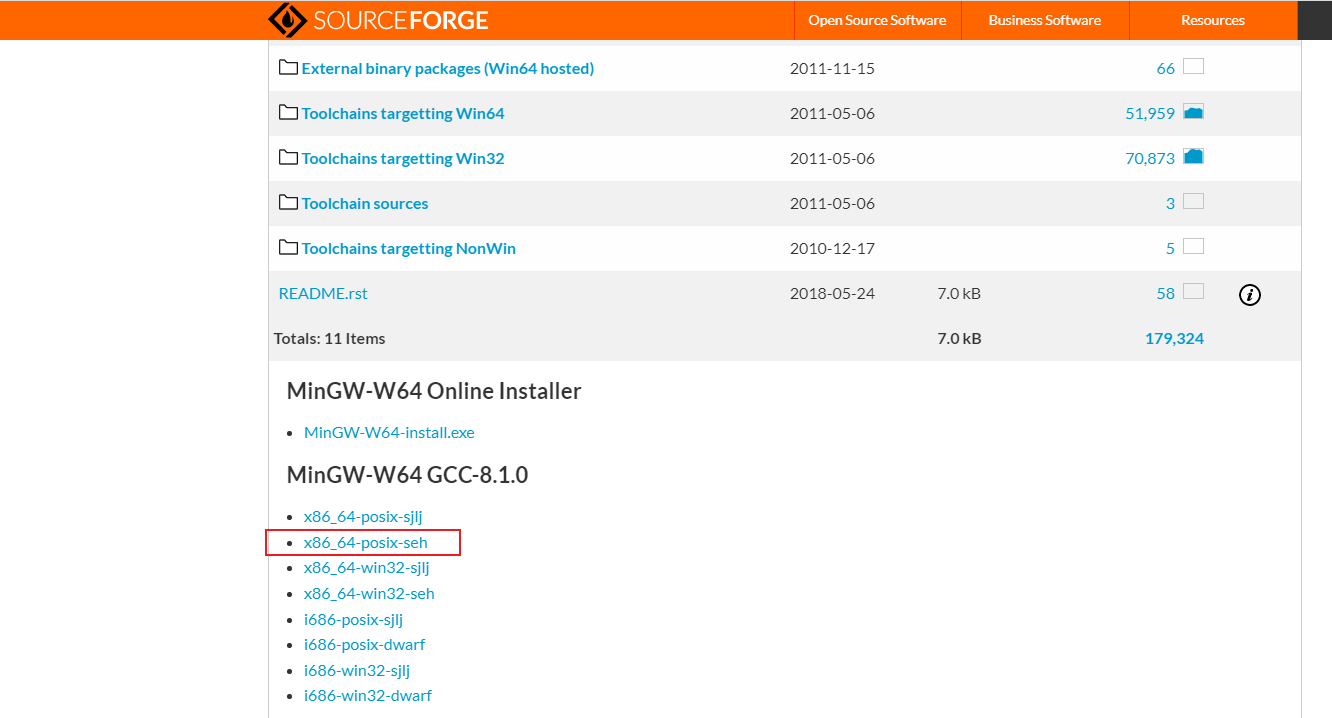Click the MinGW-W64 Online Installer heading
The height and width of the screenshot is (718, 1332).
434,391
